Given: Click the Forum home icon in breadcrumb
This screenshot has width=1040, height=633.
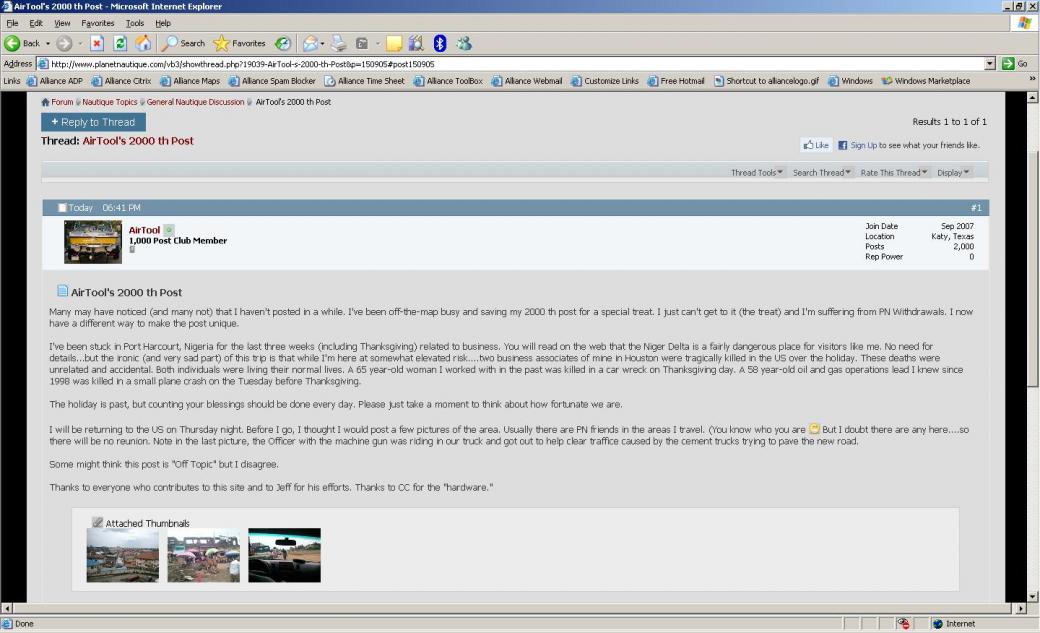Looking at the screenshot, I should (45, 102).
